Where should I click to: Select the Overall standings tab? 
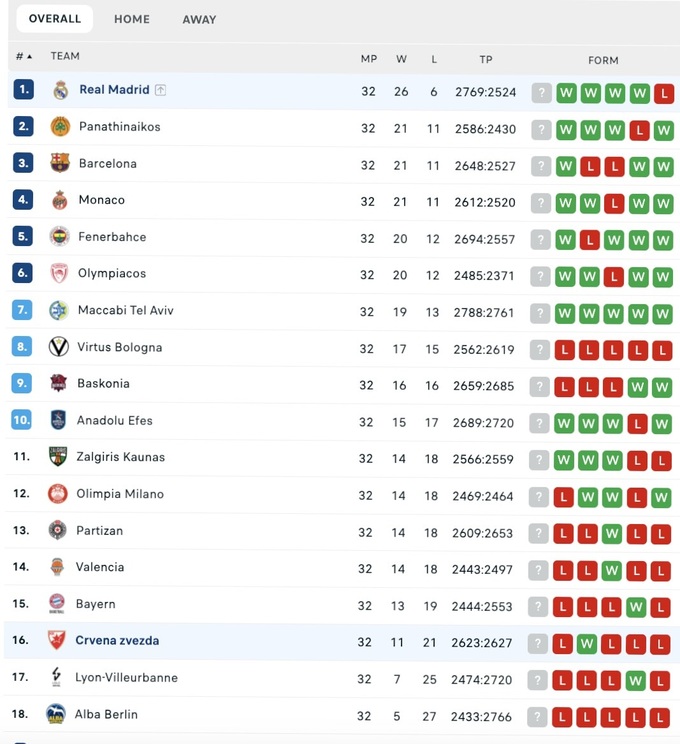tap(55, 19)
